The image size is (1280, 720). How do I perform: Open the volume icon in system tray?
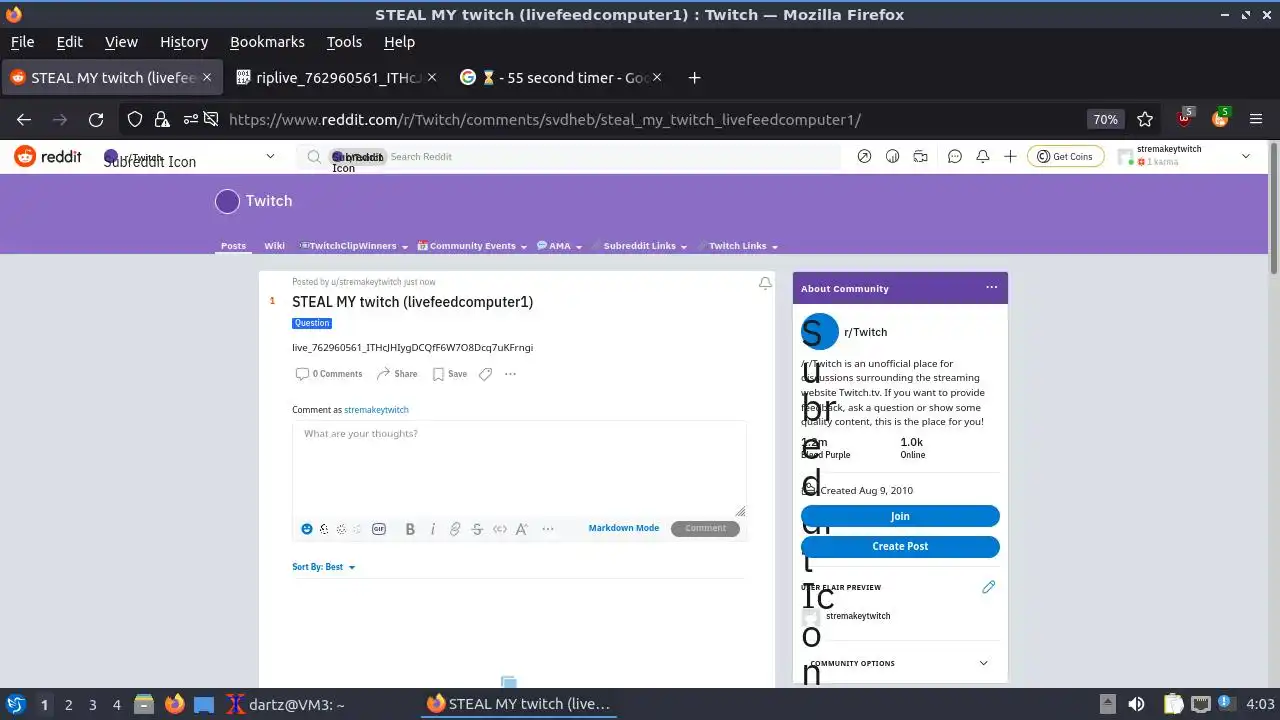tap(1136, 704)
